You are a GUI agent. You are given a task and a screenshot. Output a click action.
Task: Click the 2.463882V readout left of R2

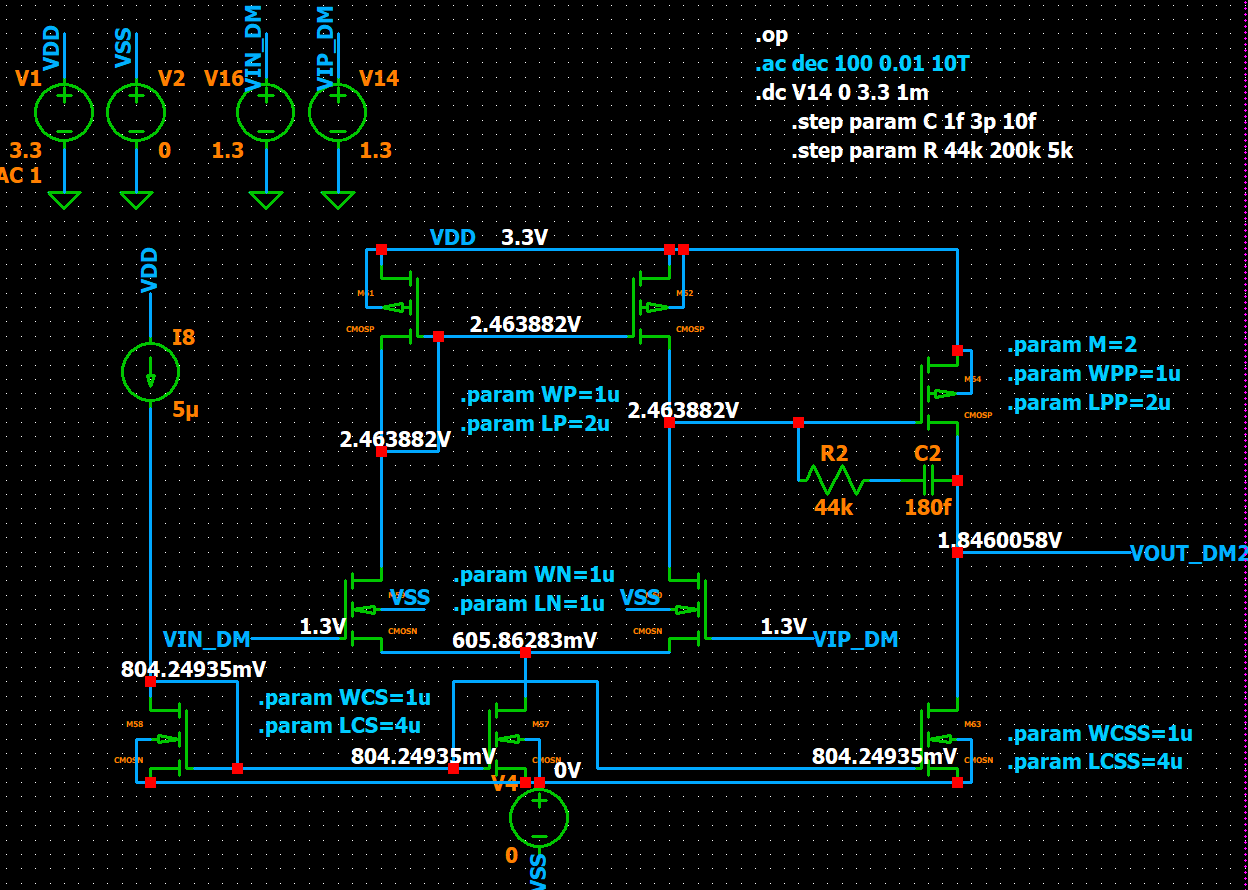[684, 410]
